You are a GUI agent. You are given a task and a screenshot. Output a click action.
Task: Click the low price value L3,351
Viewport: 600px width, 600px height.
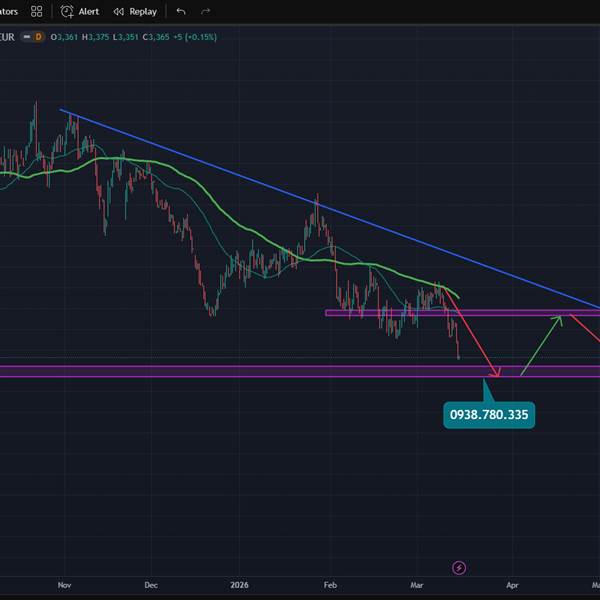125,37
